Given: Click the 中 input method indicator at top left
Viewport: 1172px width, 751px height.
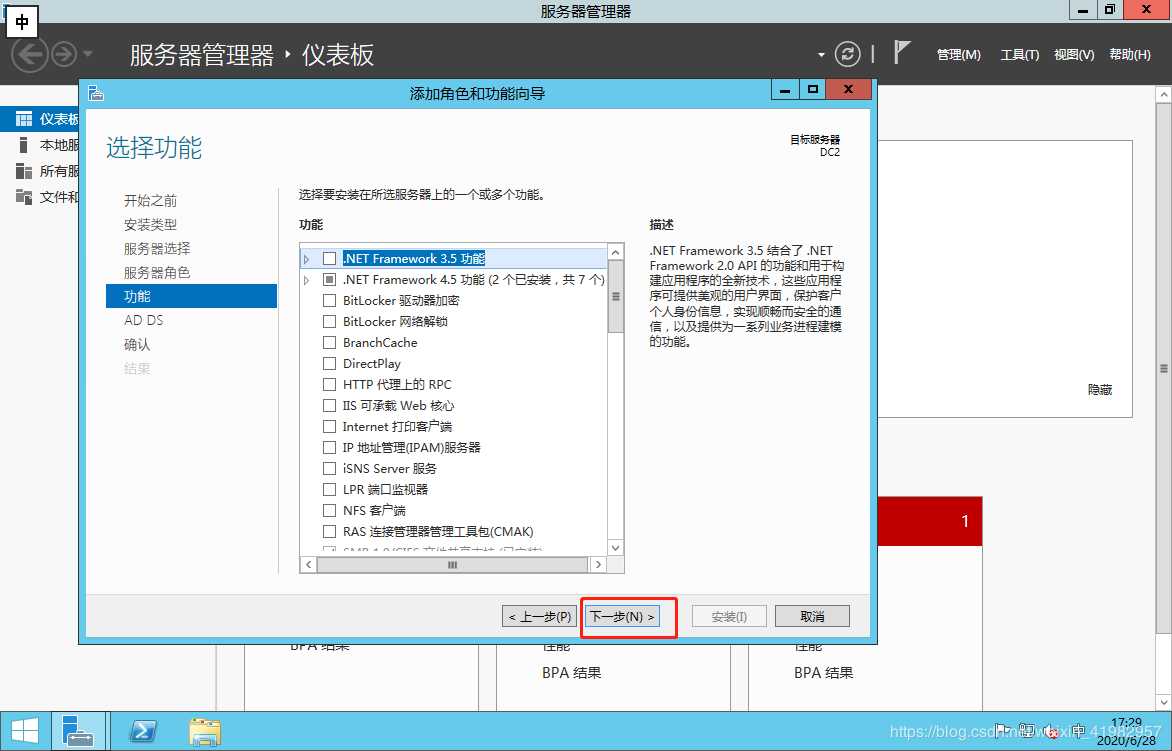Looking at the screenshot, I should (x=22, y=22).
